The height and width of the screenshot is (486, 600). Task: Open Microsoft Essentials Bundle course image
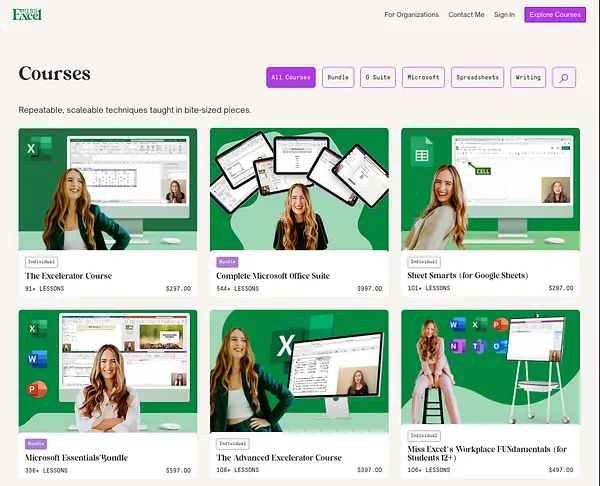click(108, 371)
